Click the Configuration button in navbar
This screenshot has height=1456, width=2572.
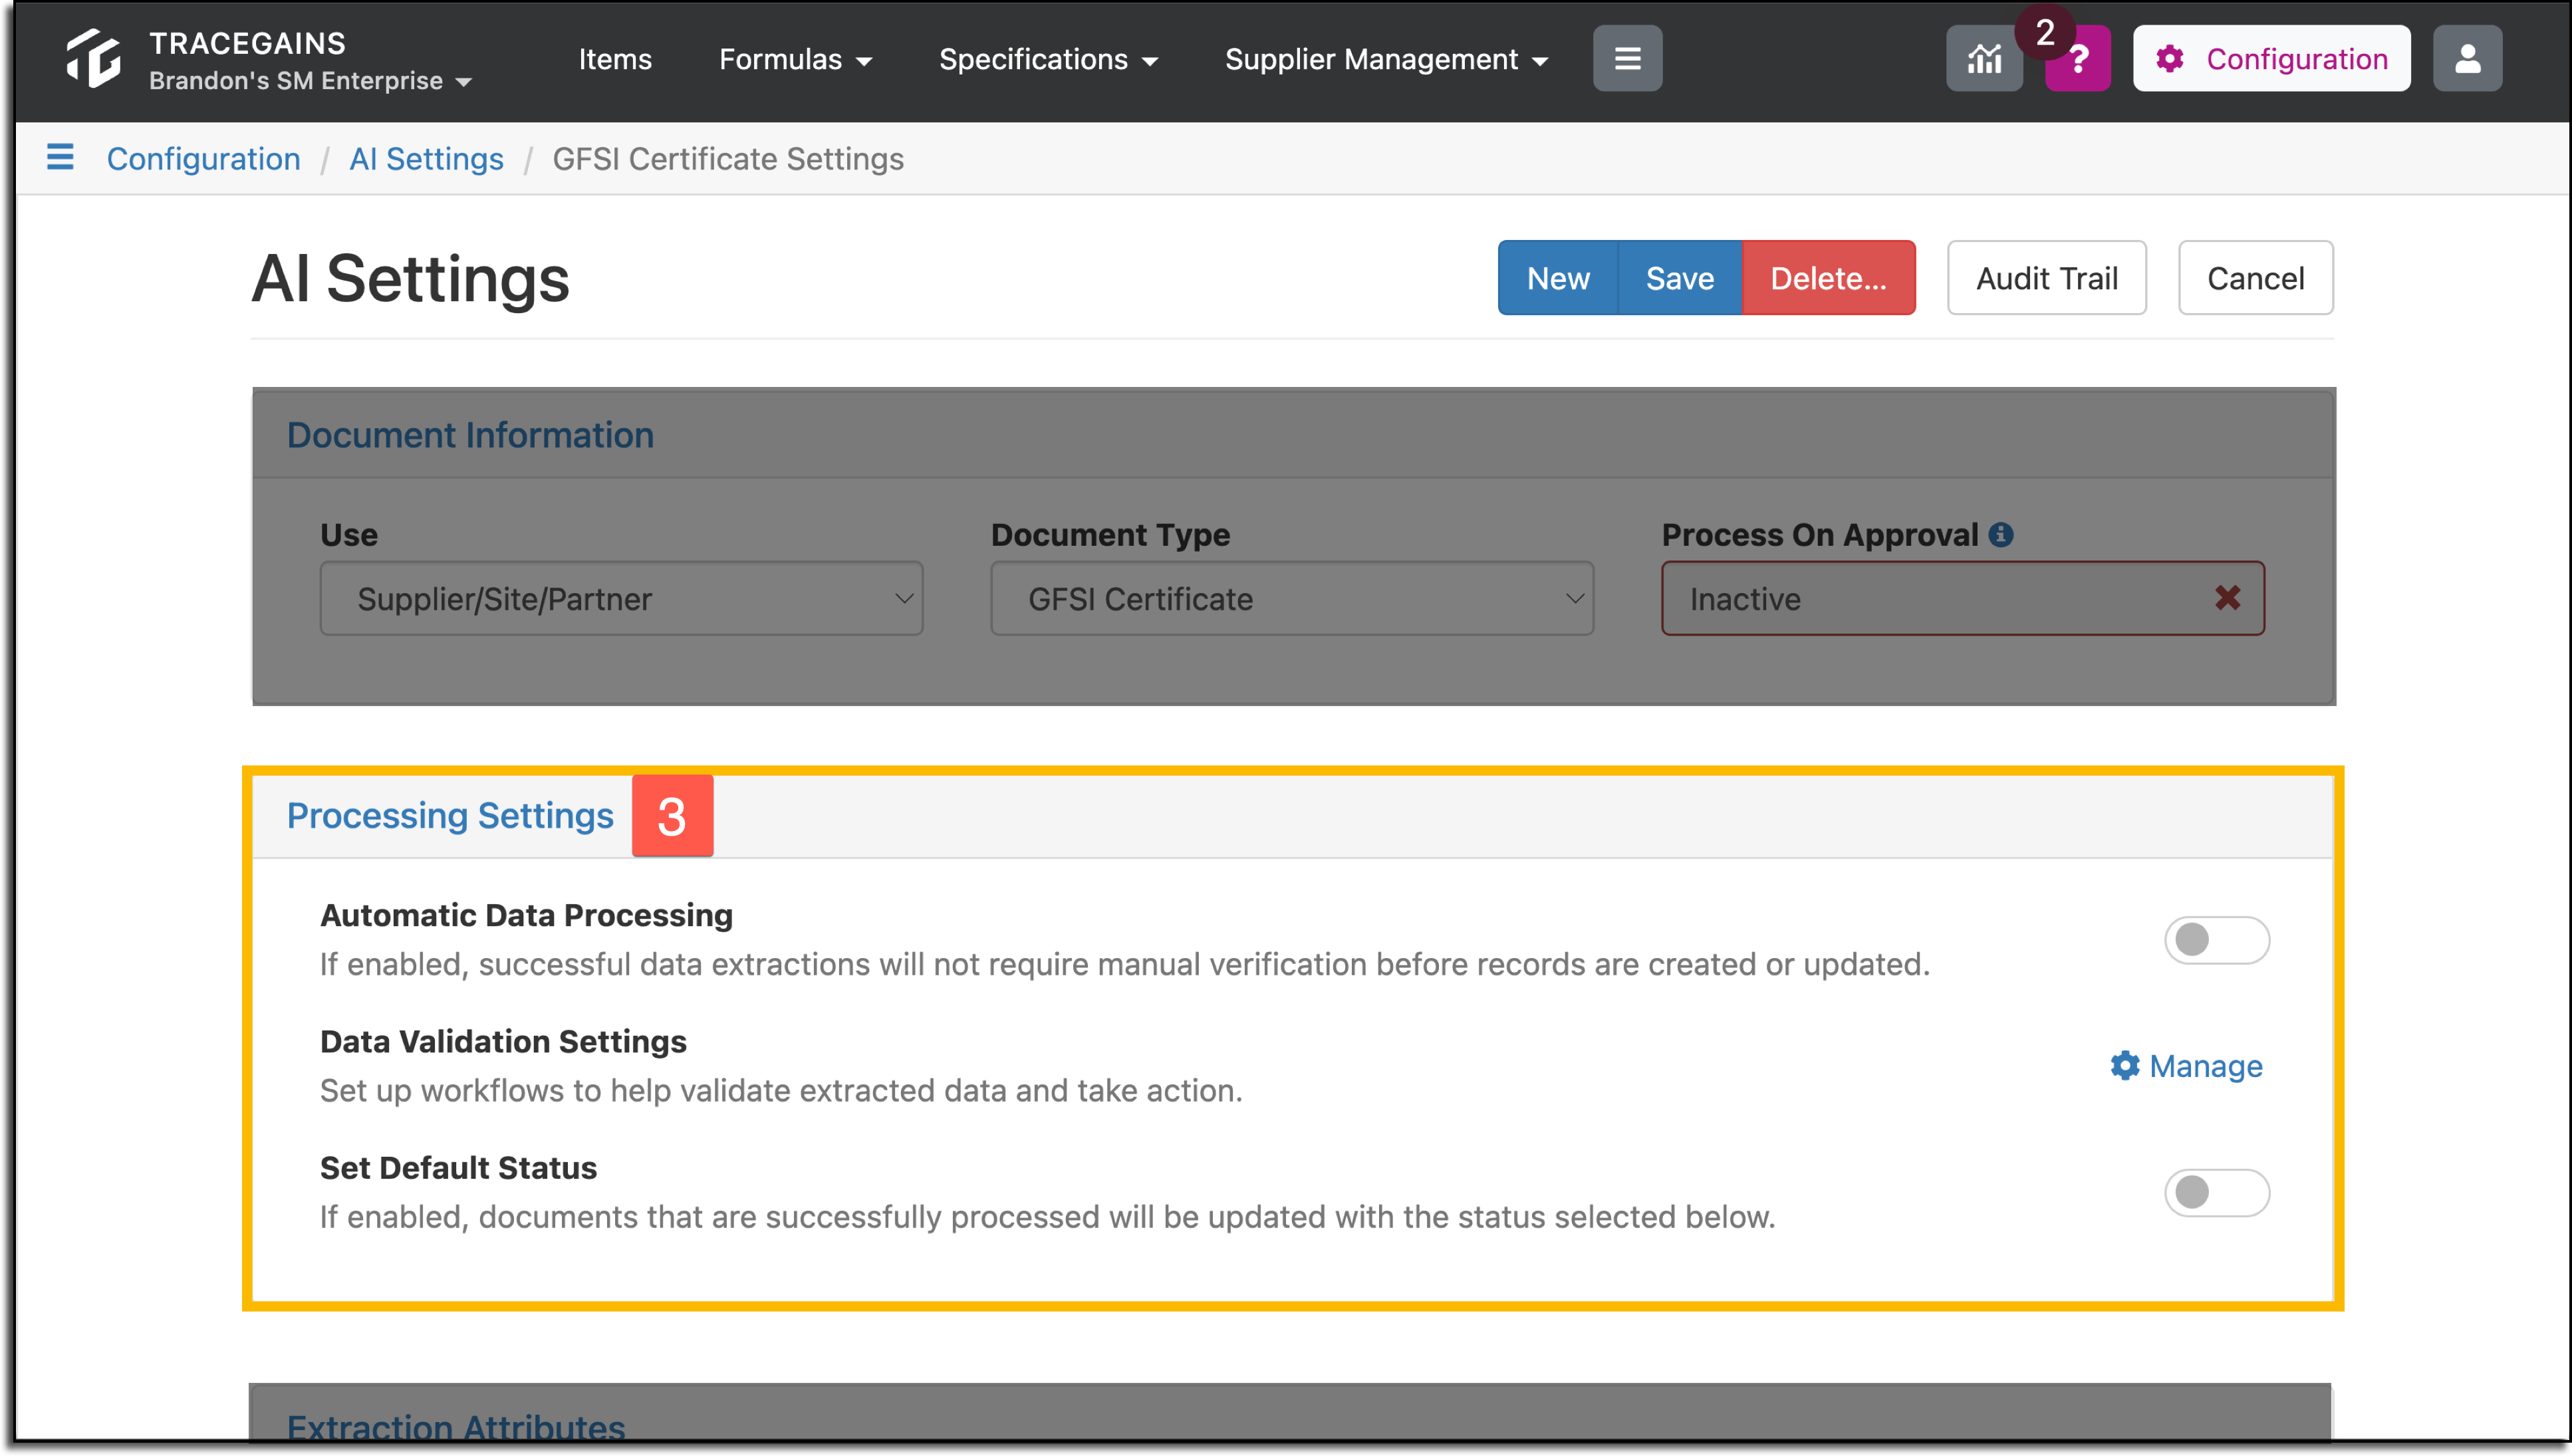[2271, 59]
